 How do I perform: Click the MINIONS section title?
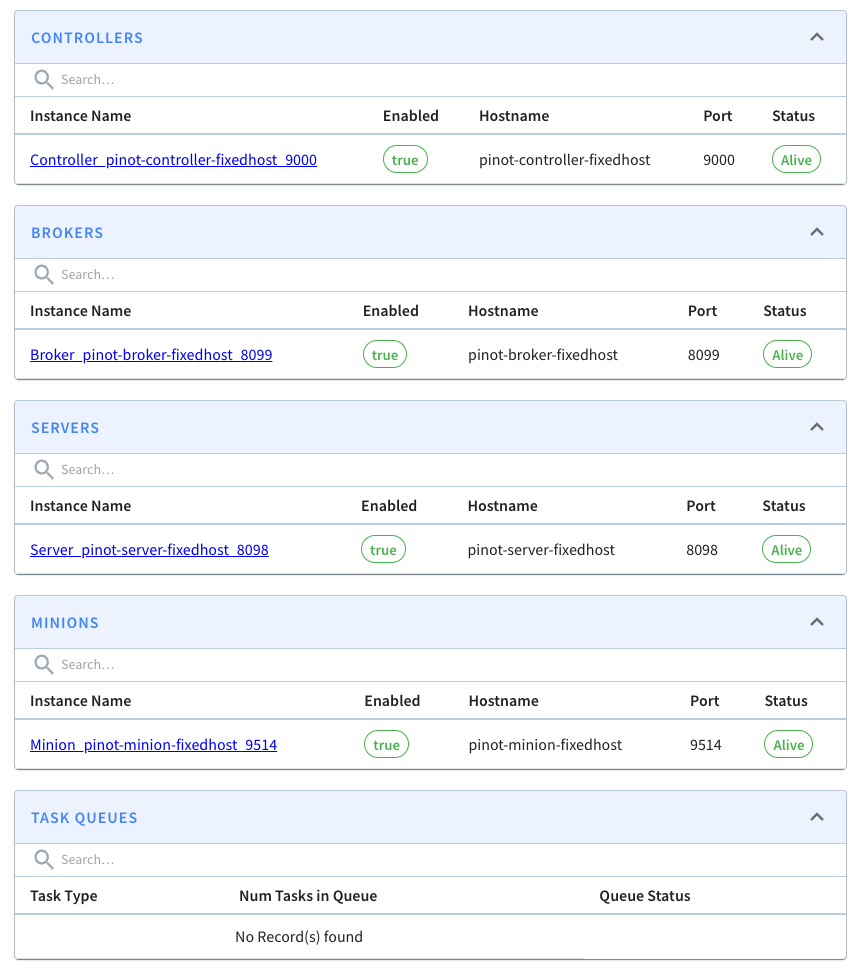pyautogui.click(x=65, y=623)
